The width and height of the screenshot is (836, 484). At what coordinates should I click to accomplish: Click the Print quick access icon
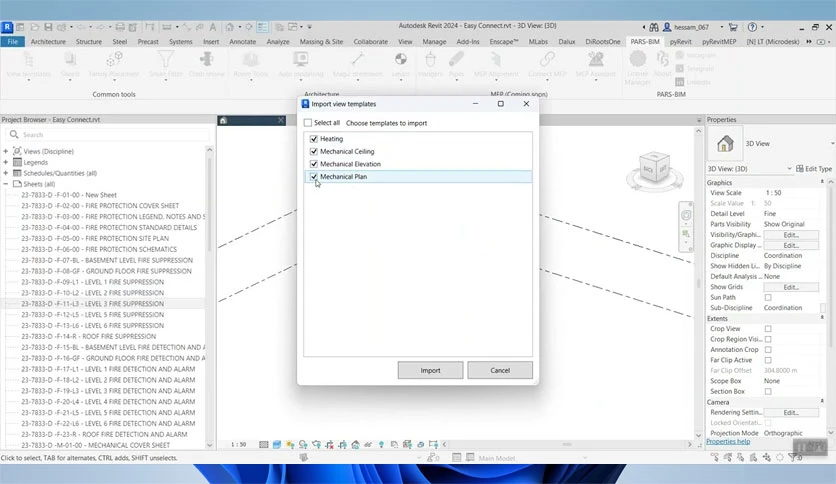pos(120,27)
